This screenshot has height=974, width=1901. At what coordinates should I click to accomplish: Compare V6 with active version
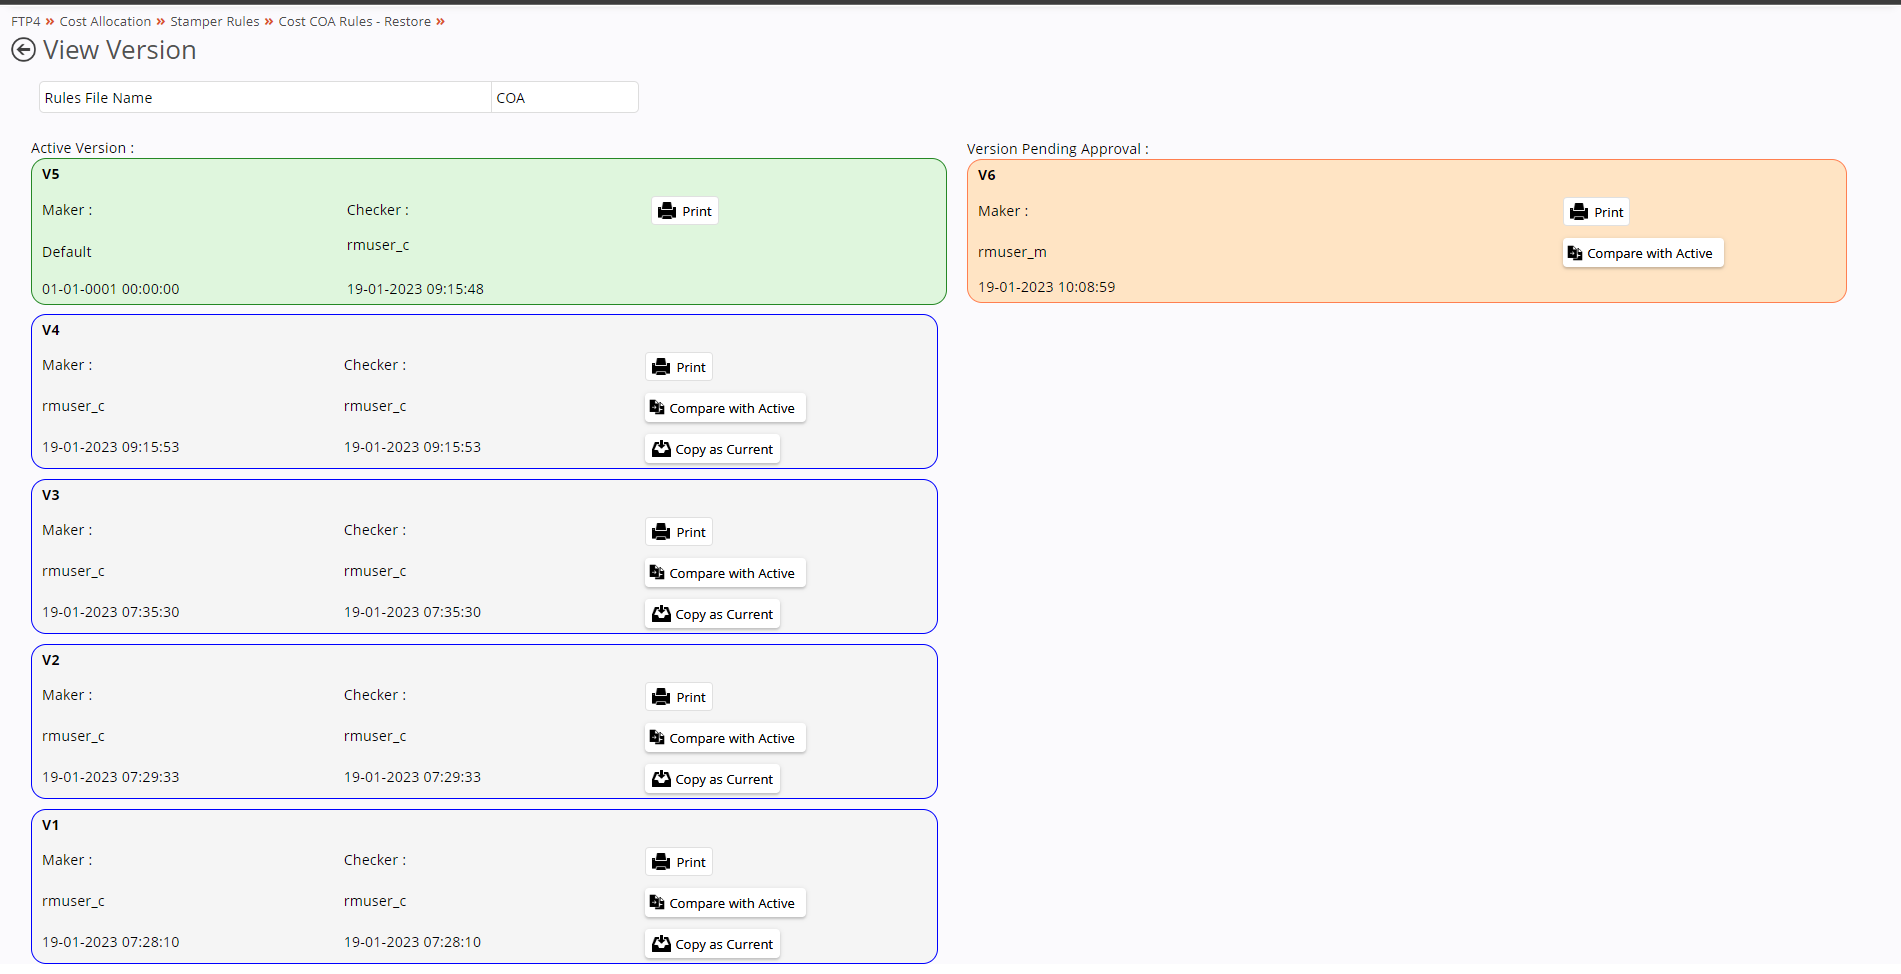pyautogui.click(x=1643, y=253)
